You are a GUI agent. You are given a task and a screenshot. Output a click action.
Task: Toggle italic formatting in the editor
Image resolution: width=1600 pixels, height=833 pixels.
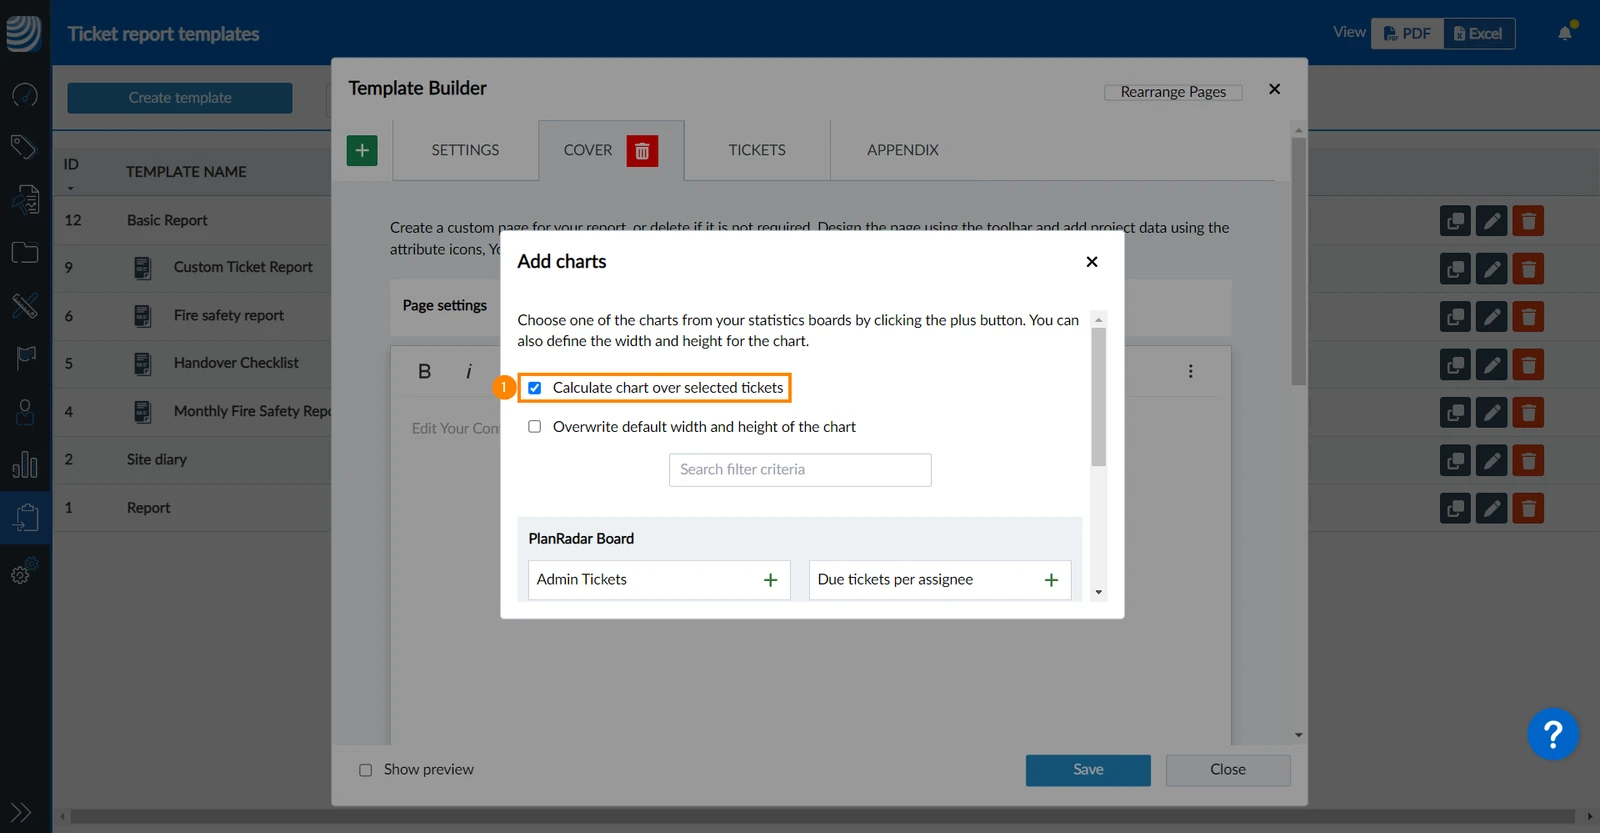[468, 371]
